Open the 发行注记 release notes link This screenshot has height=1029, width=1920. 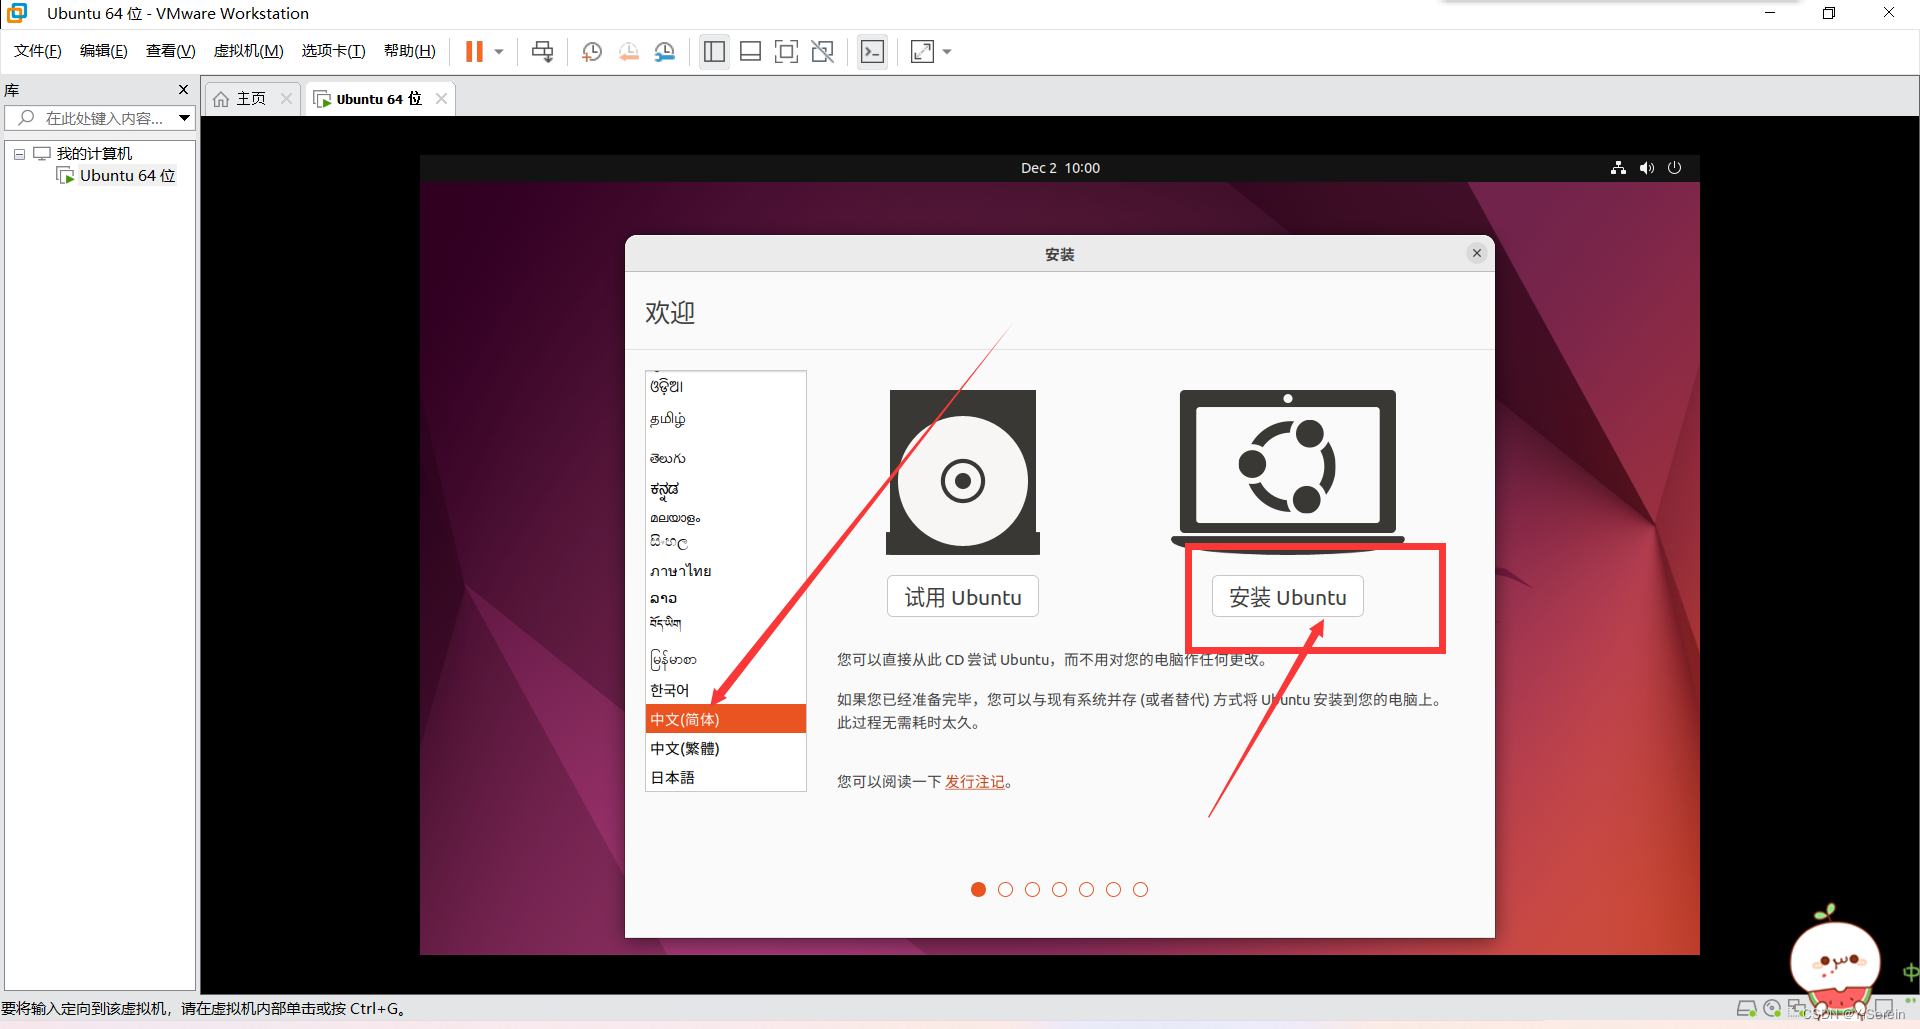pyautogui.click(x=975, y=782)
